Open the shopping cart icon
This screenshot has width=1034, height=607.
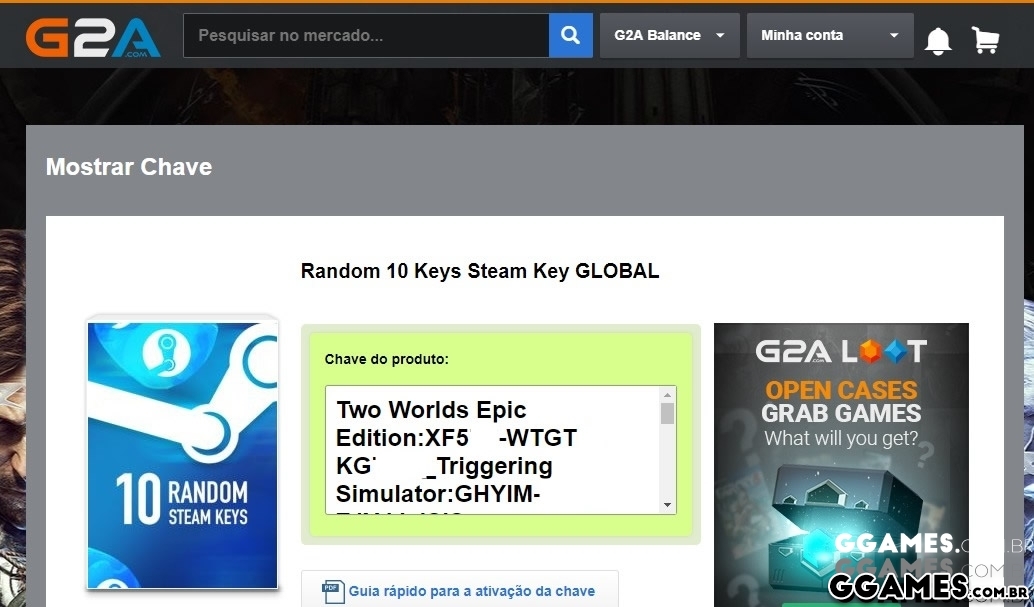click(985, 40)
